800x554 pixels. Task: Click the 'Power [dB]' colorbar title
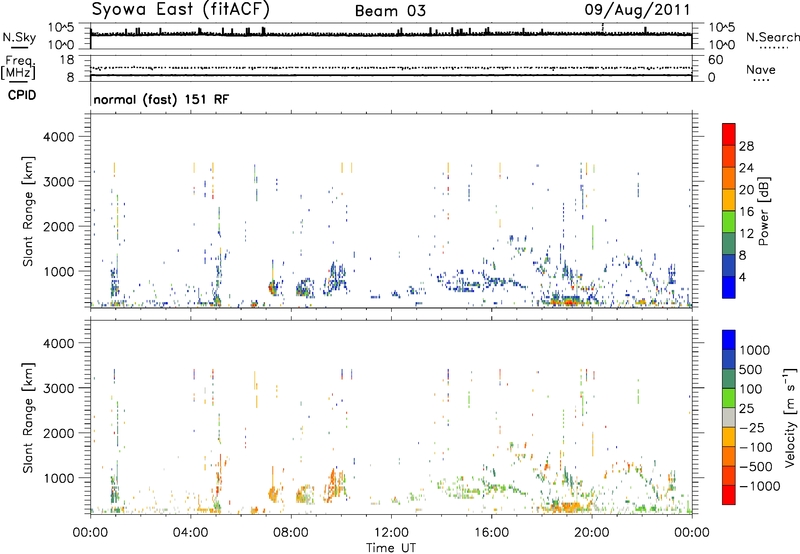click(763, 211)
